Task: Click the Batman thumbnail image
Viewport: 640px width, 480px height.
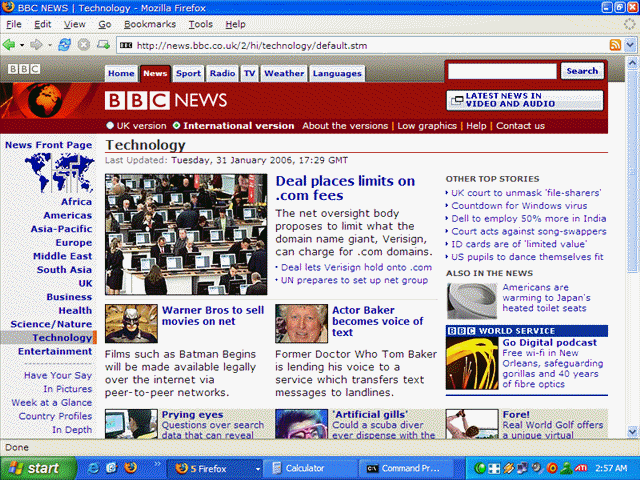Action: pyautogui.click(x=131, y=323)
